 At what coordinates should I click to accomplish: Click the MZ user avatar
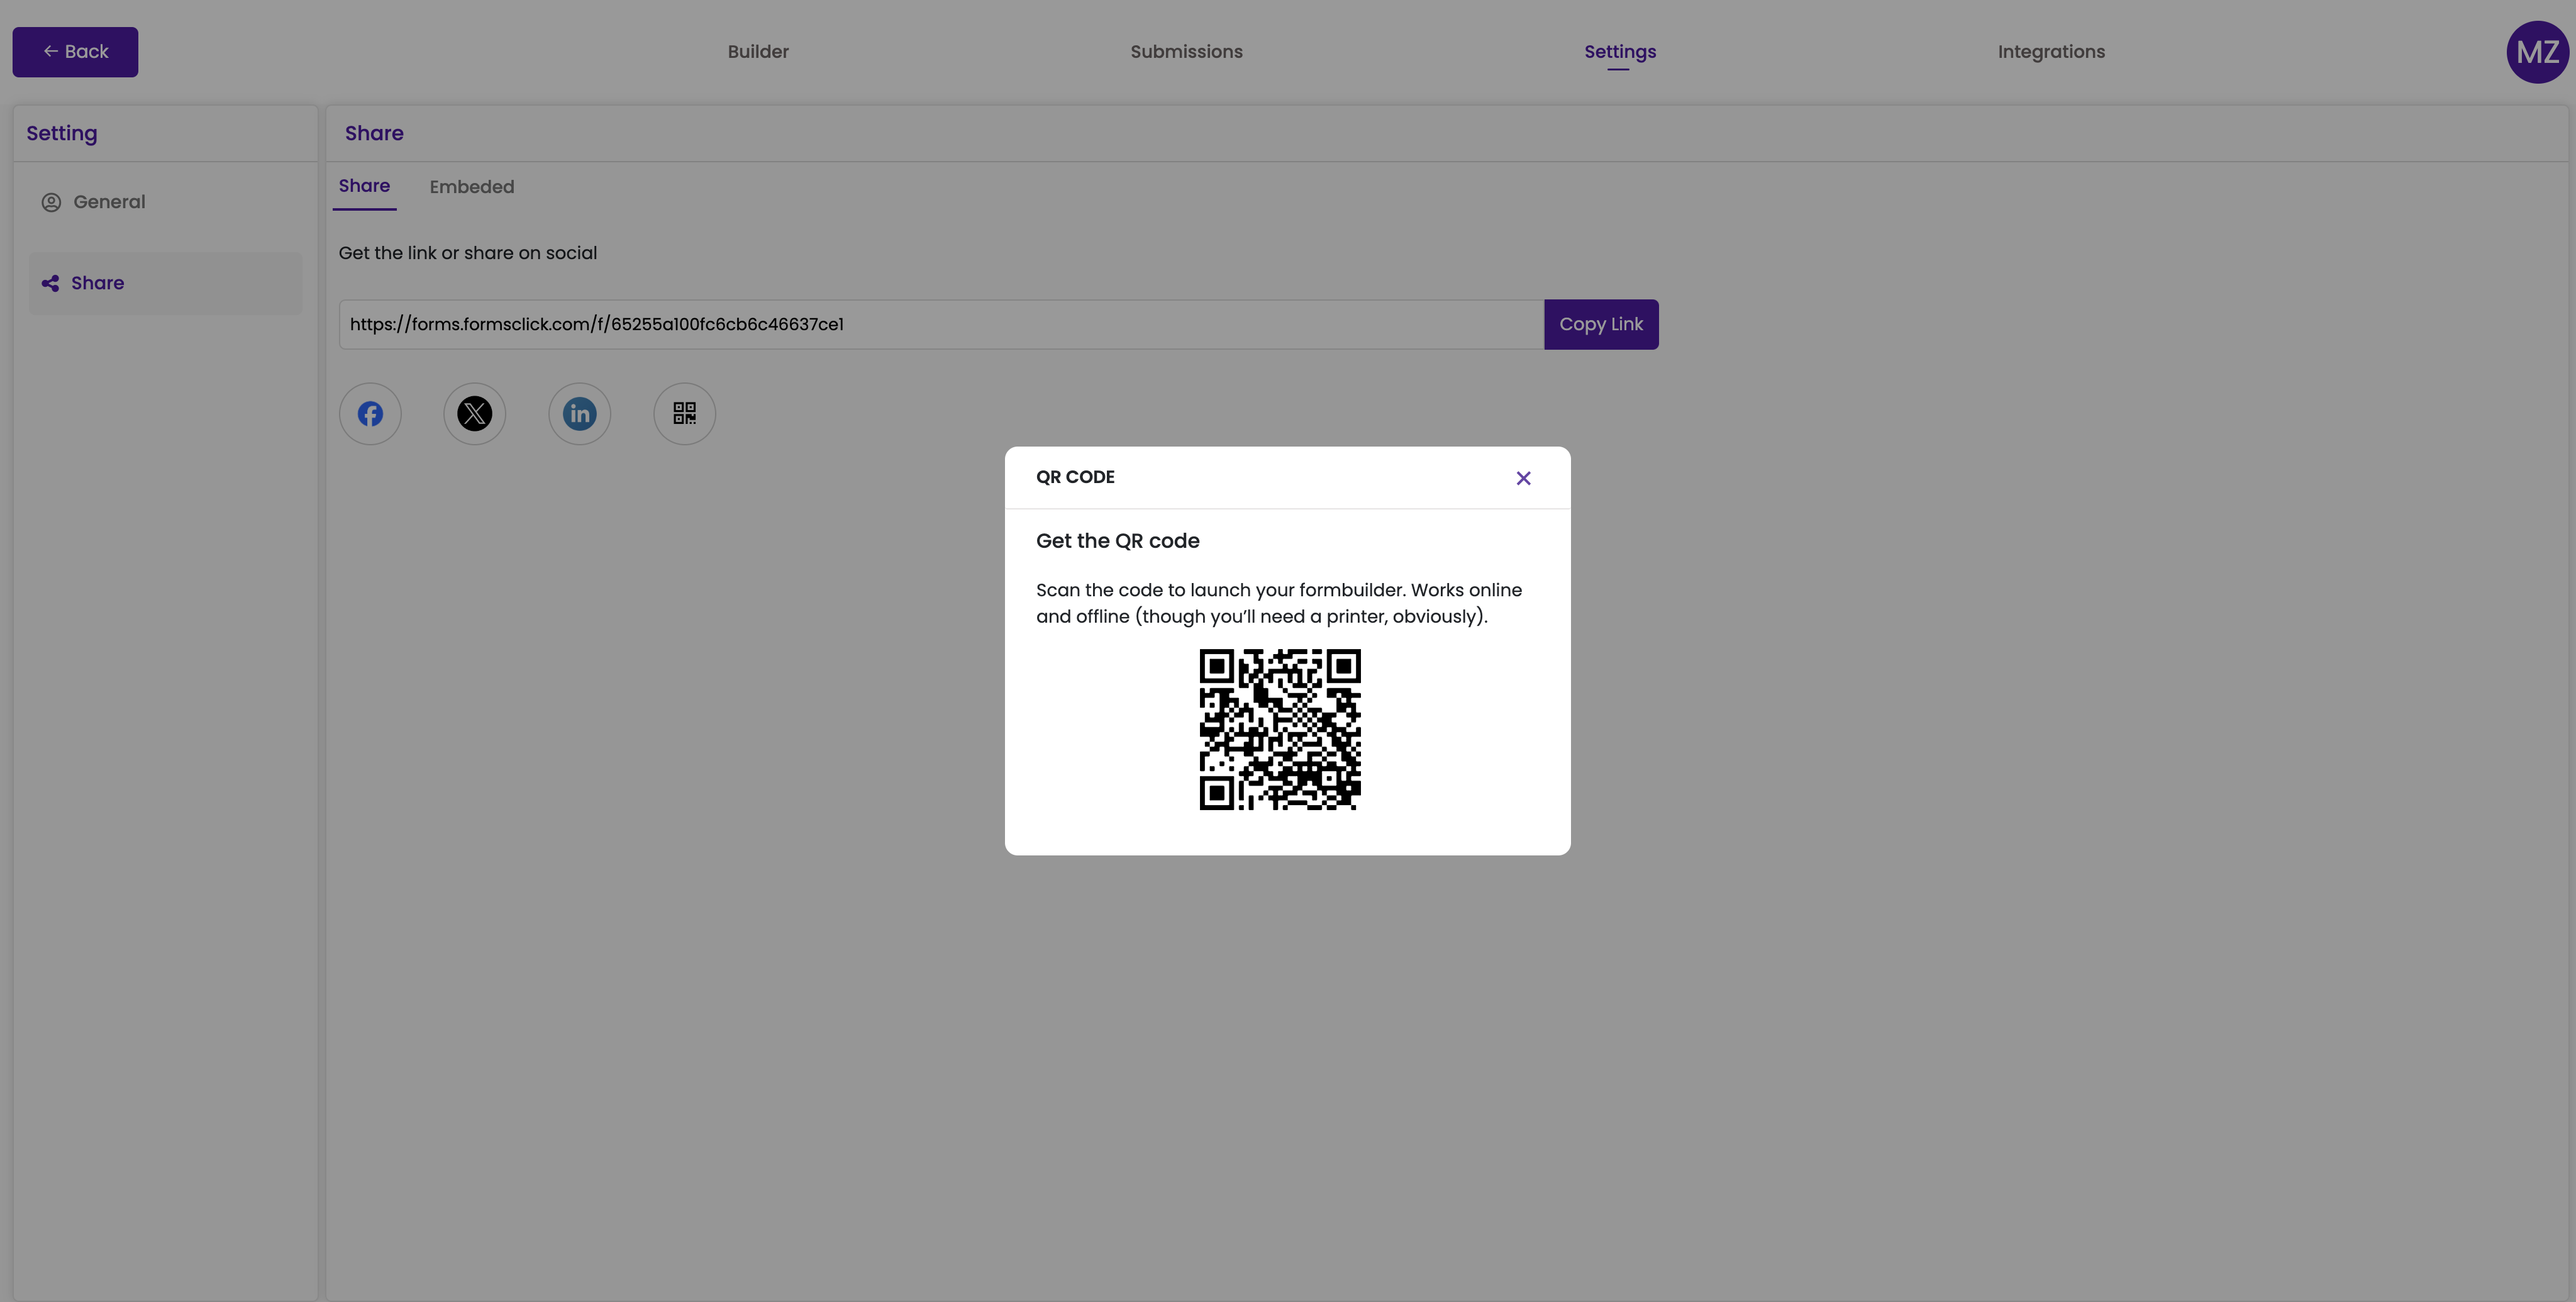click(x=2537, y=52)
